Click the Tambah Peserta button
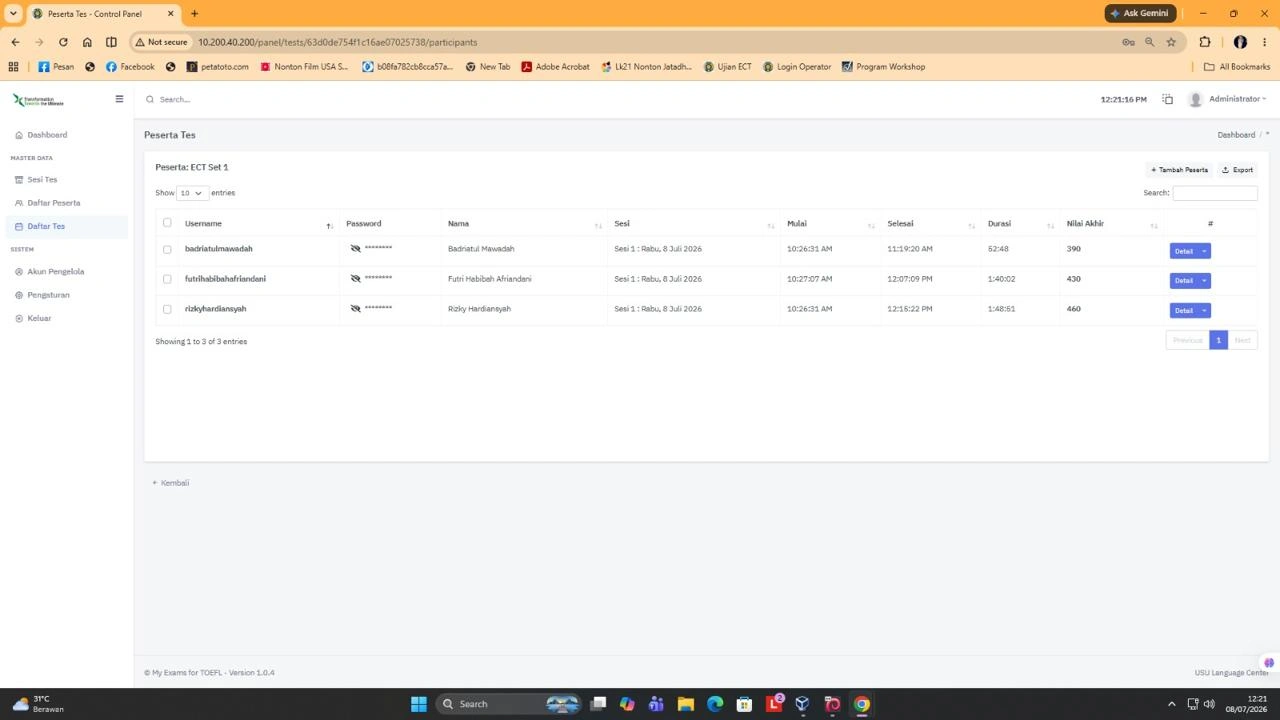This screenshot has height=720, width=1280. point(1179,170)
